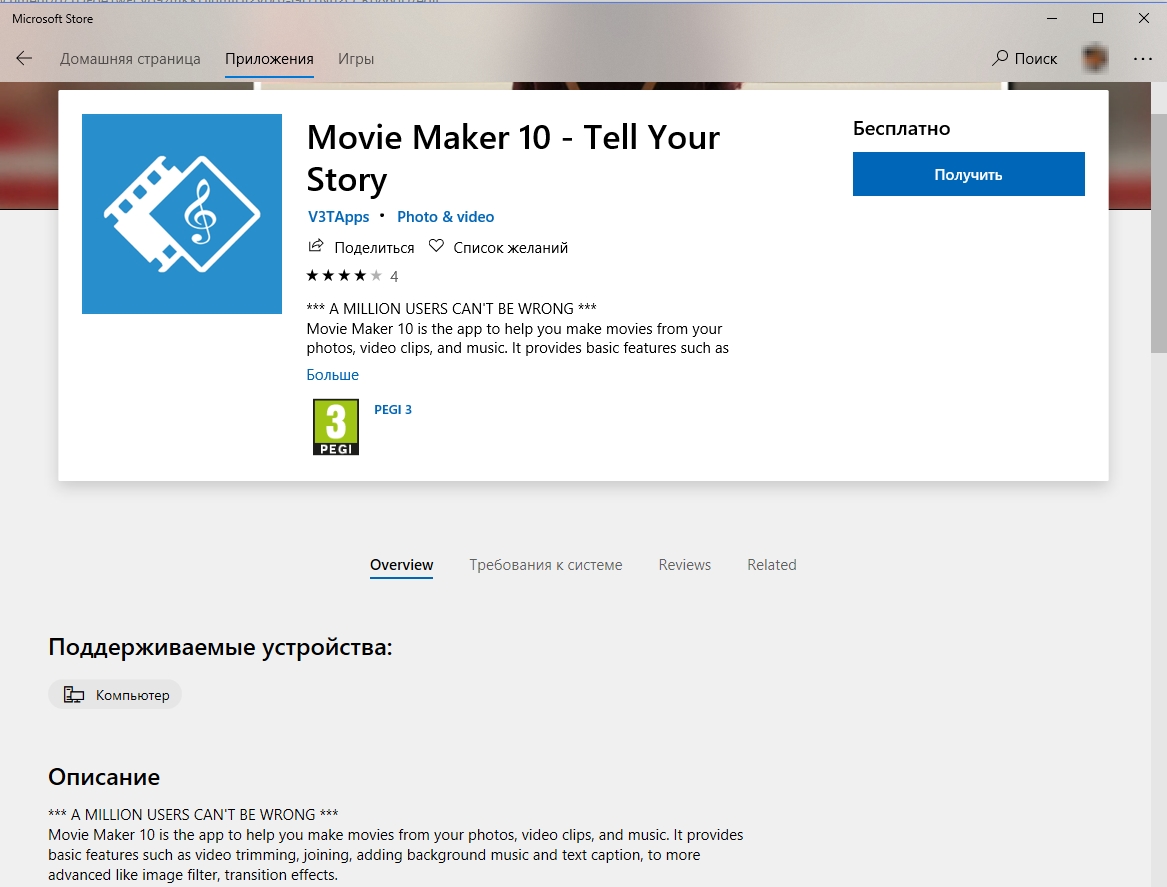
Task: Switch to the Игры tab
Action: coord(356,59)
